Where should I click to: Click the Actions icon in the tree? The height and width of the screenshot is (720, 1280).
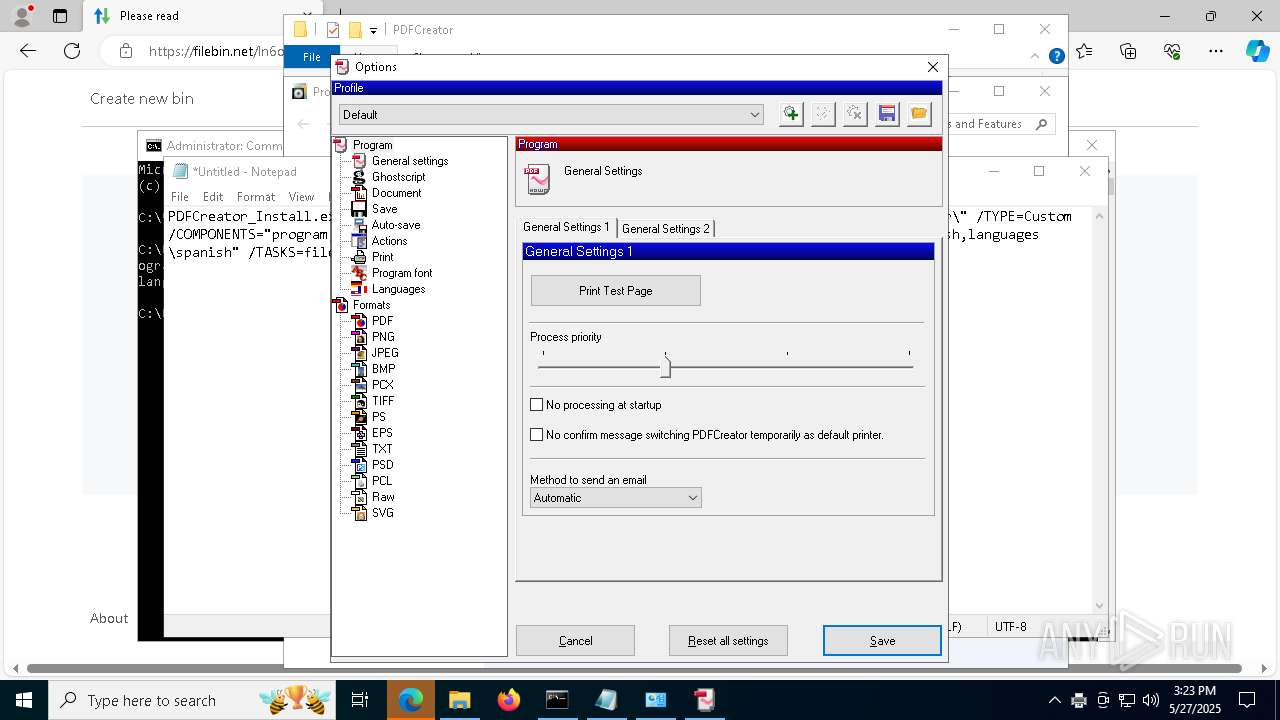pyautogui.click(x=359, y=241)
